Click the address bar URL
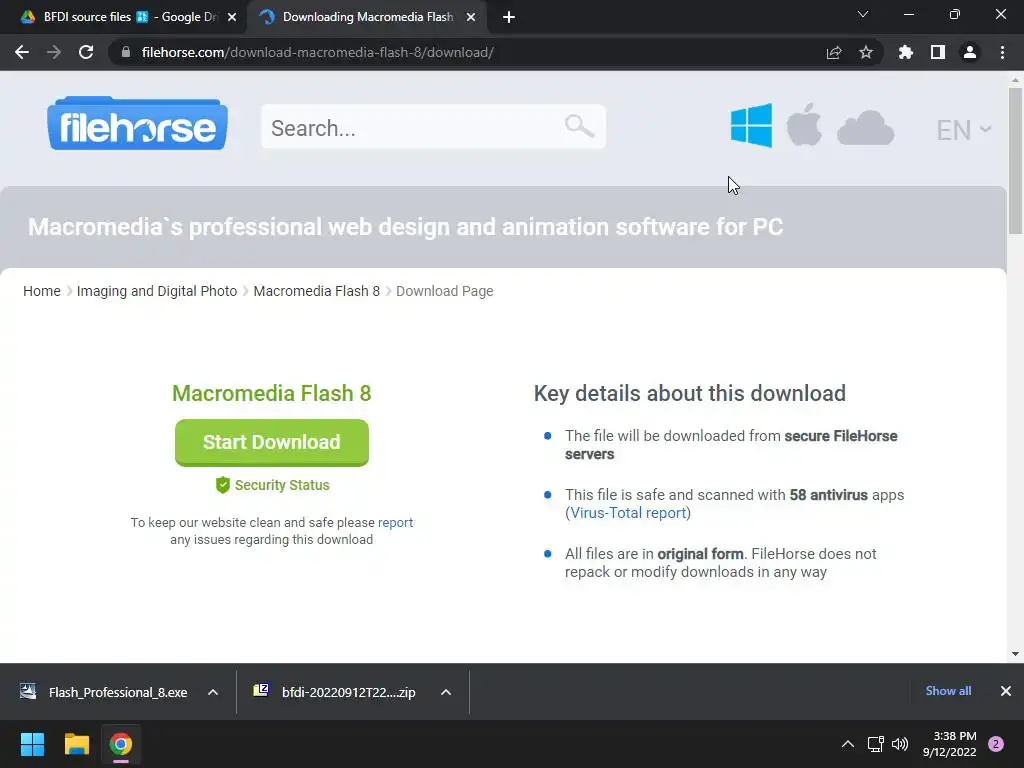 tap(317, 52)
